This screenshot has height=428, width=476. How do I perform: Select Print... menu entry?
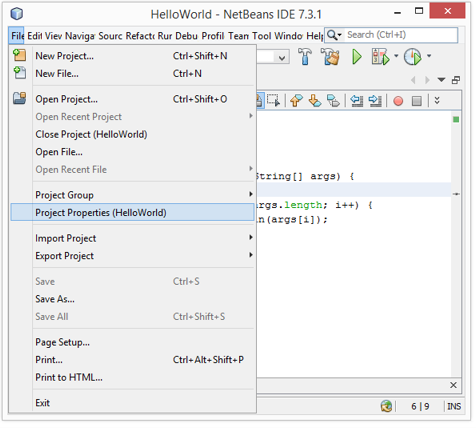coord(132,360)
